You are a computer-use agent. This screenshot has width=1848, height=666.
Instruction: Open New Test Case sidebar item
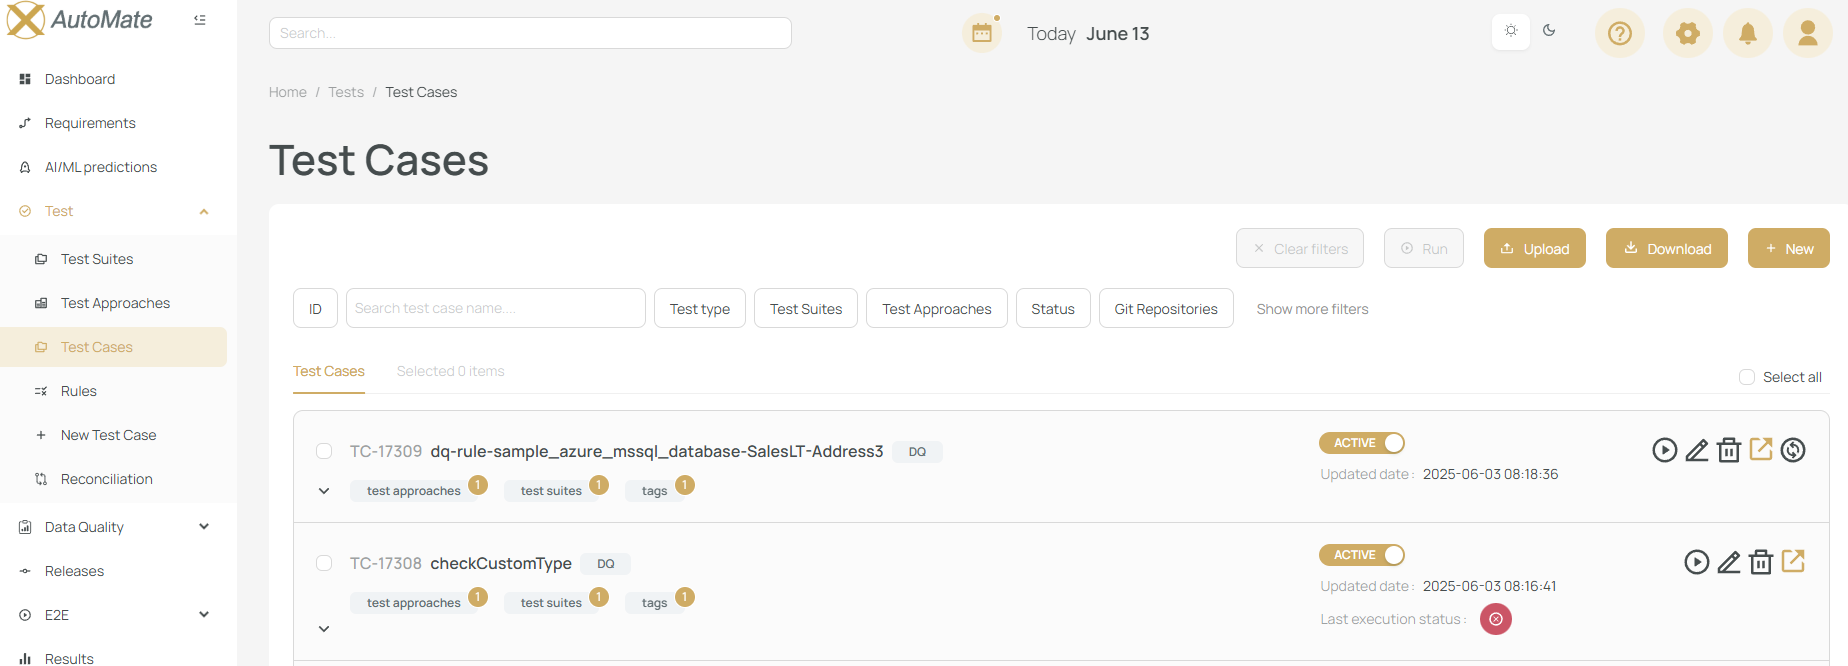(108, 435)
